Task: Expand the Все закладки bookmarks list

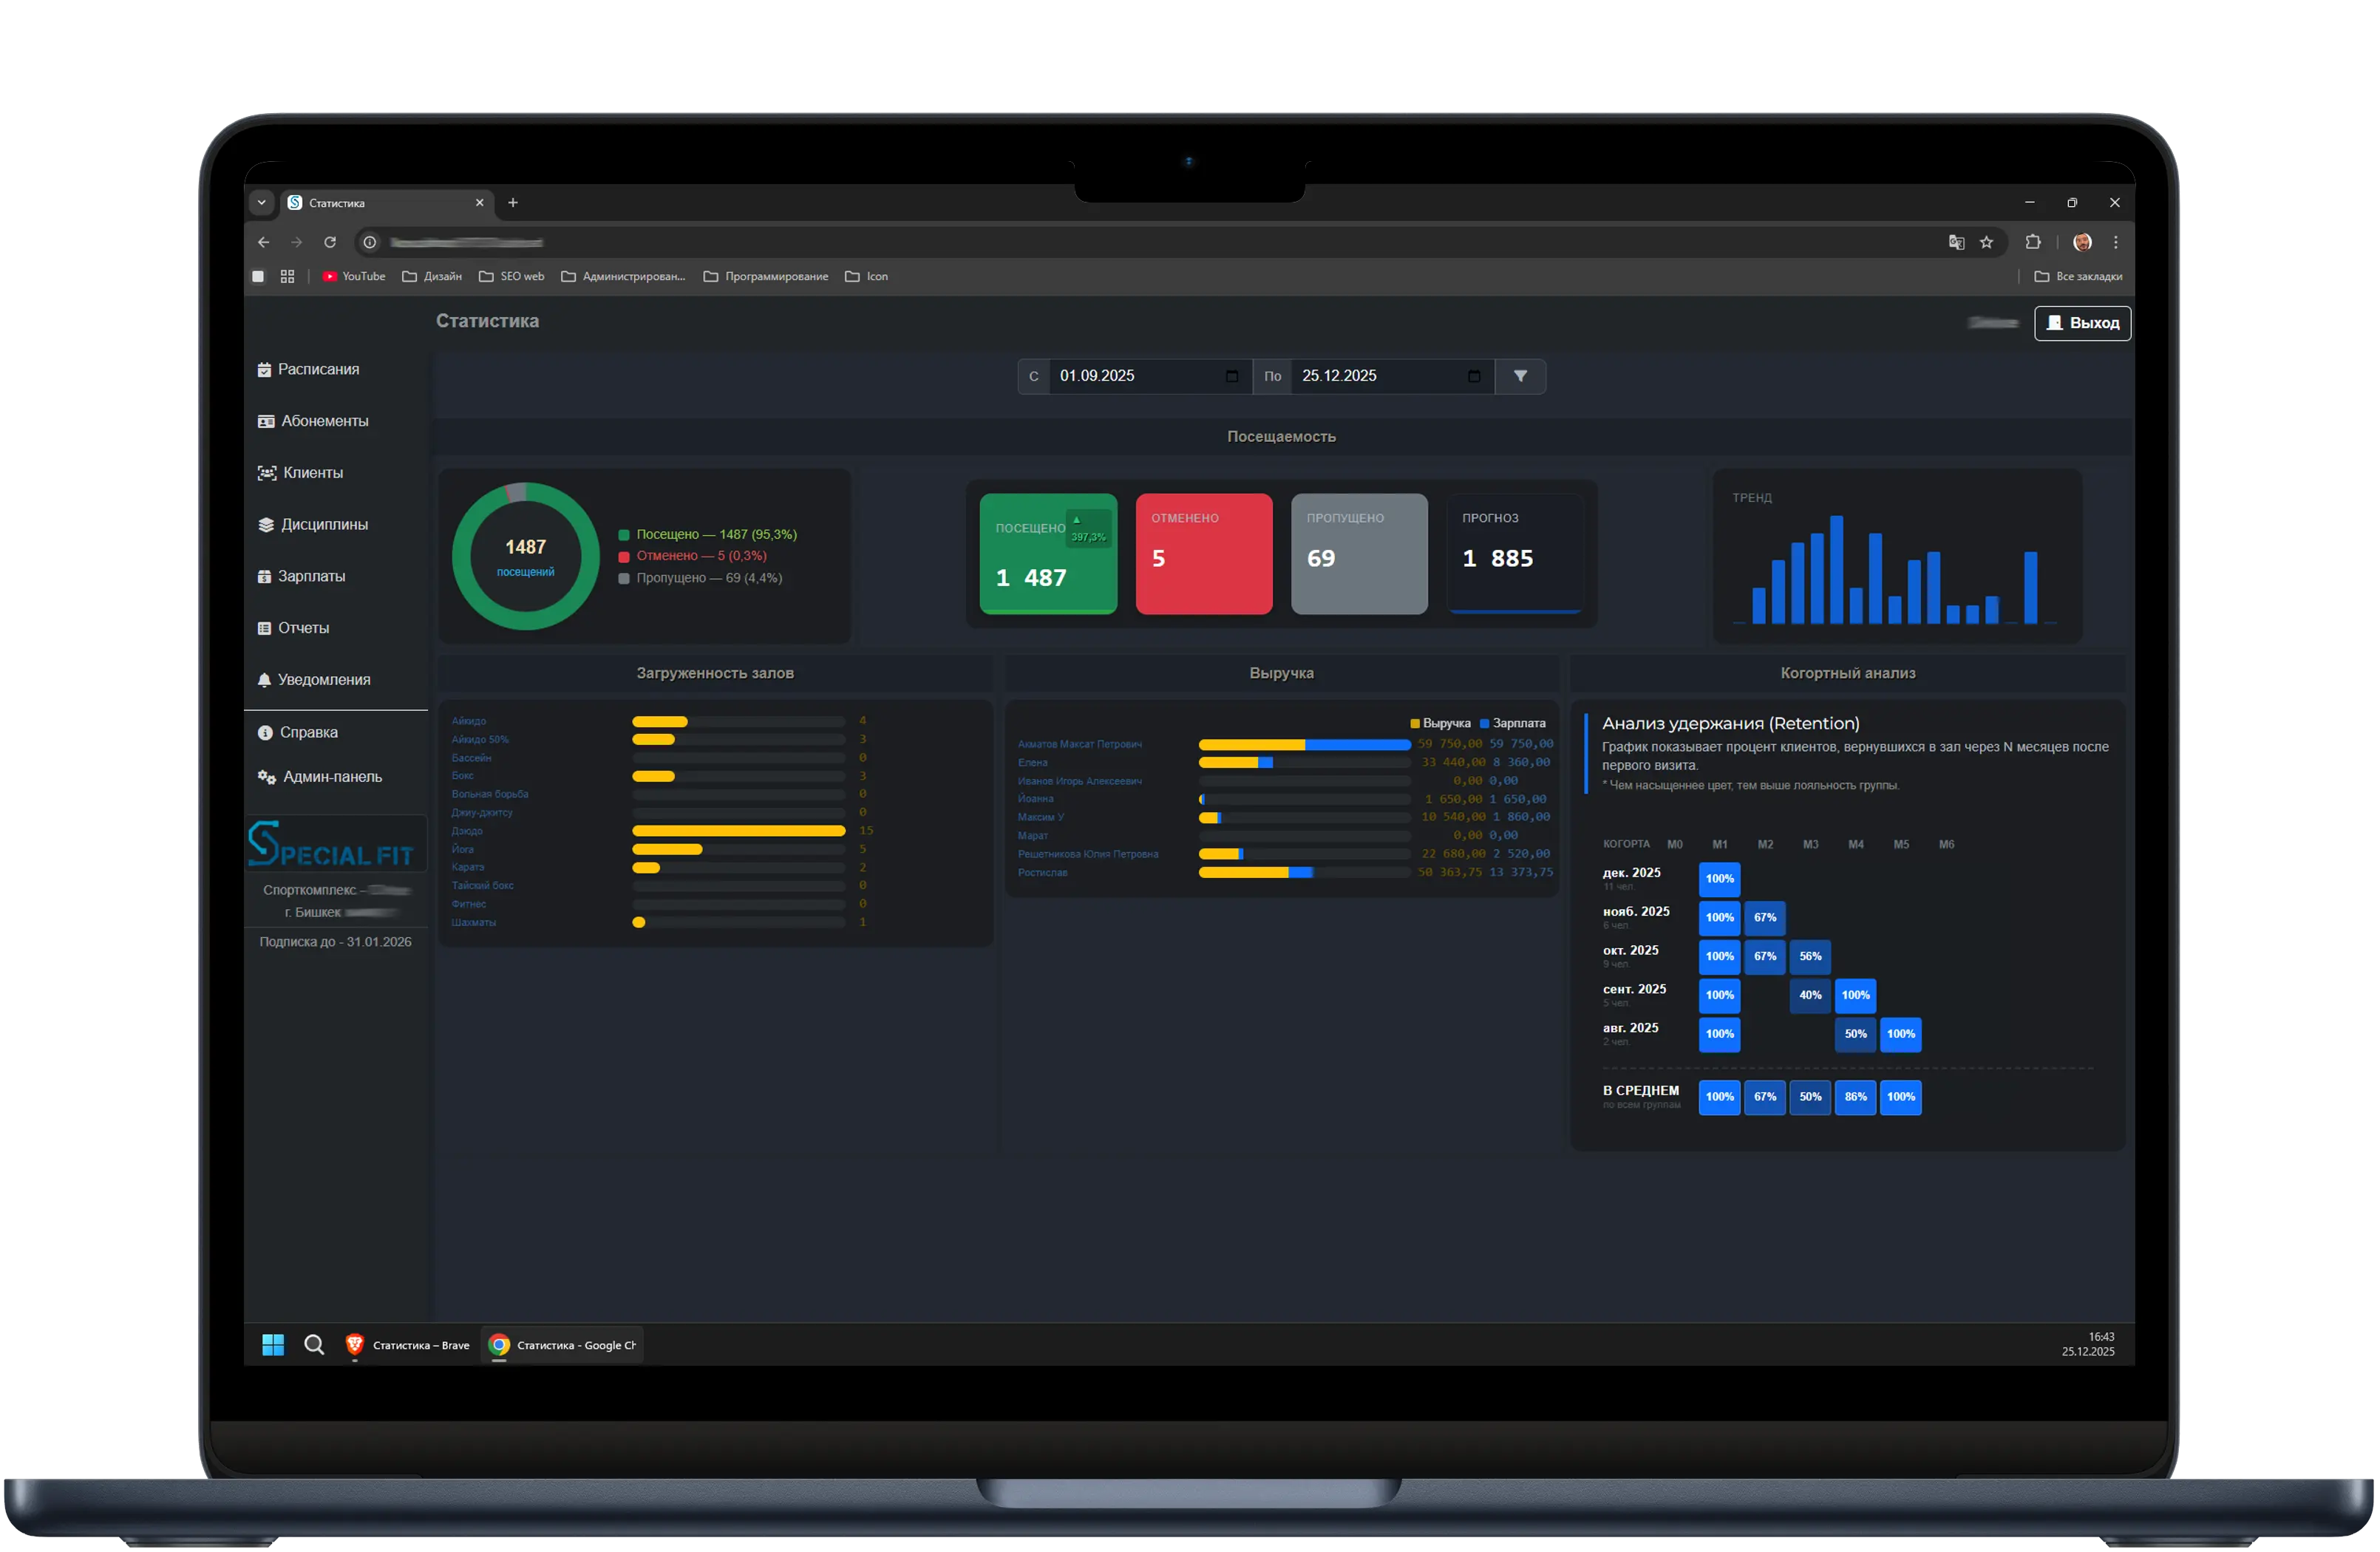Action: point(2081,276)
